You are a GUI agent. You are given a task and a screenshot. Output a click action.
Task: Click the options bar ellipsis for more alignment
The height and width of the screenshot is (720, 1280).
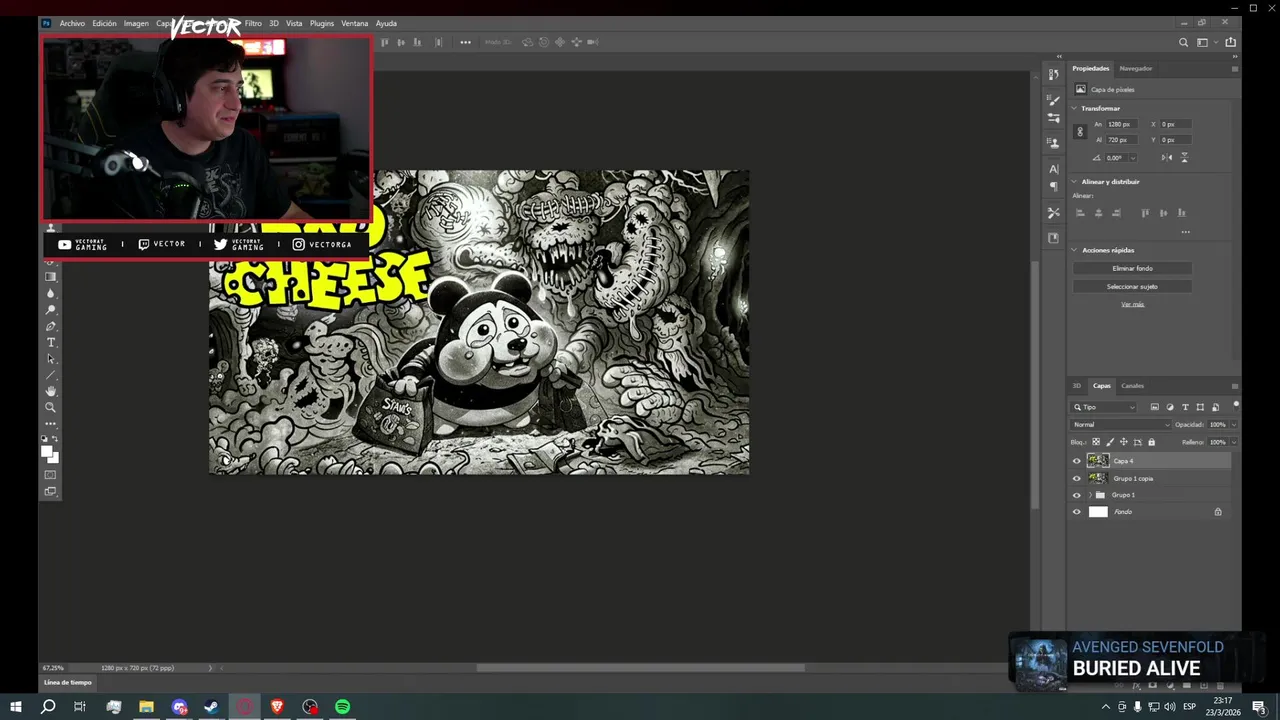pyautogui.click(x=465, y=42)
